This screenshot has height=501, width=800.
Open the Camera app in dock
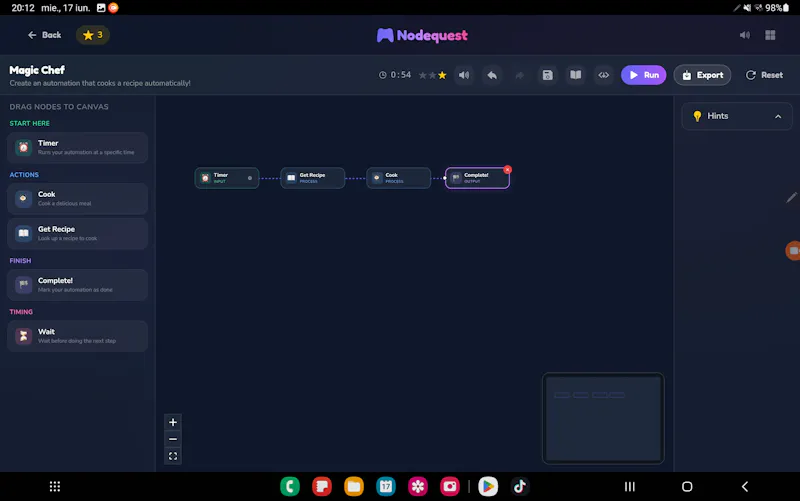449,487
